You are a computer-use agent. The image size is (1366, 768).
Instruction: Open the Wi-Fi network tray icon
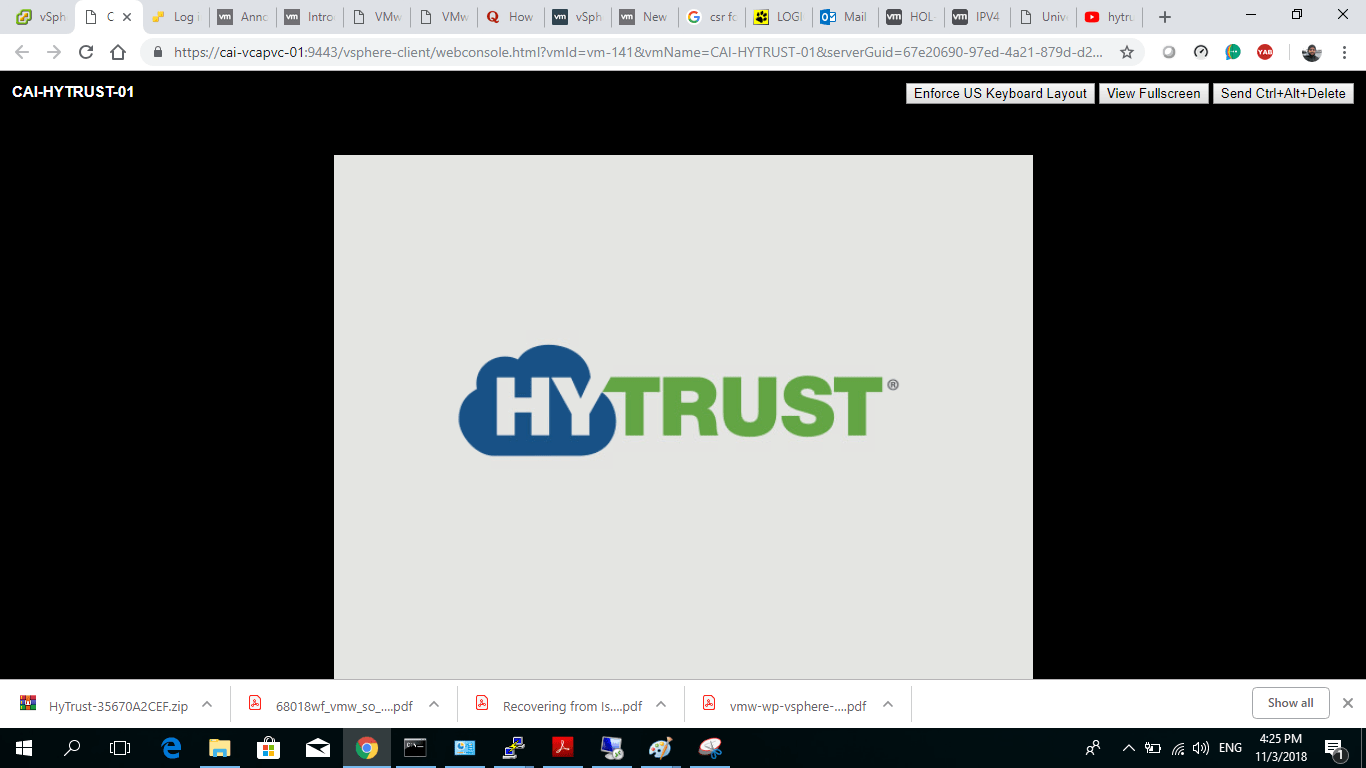point(1178,748)
